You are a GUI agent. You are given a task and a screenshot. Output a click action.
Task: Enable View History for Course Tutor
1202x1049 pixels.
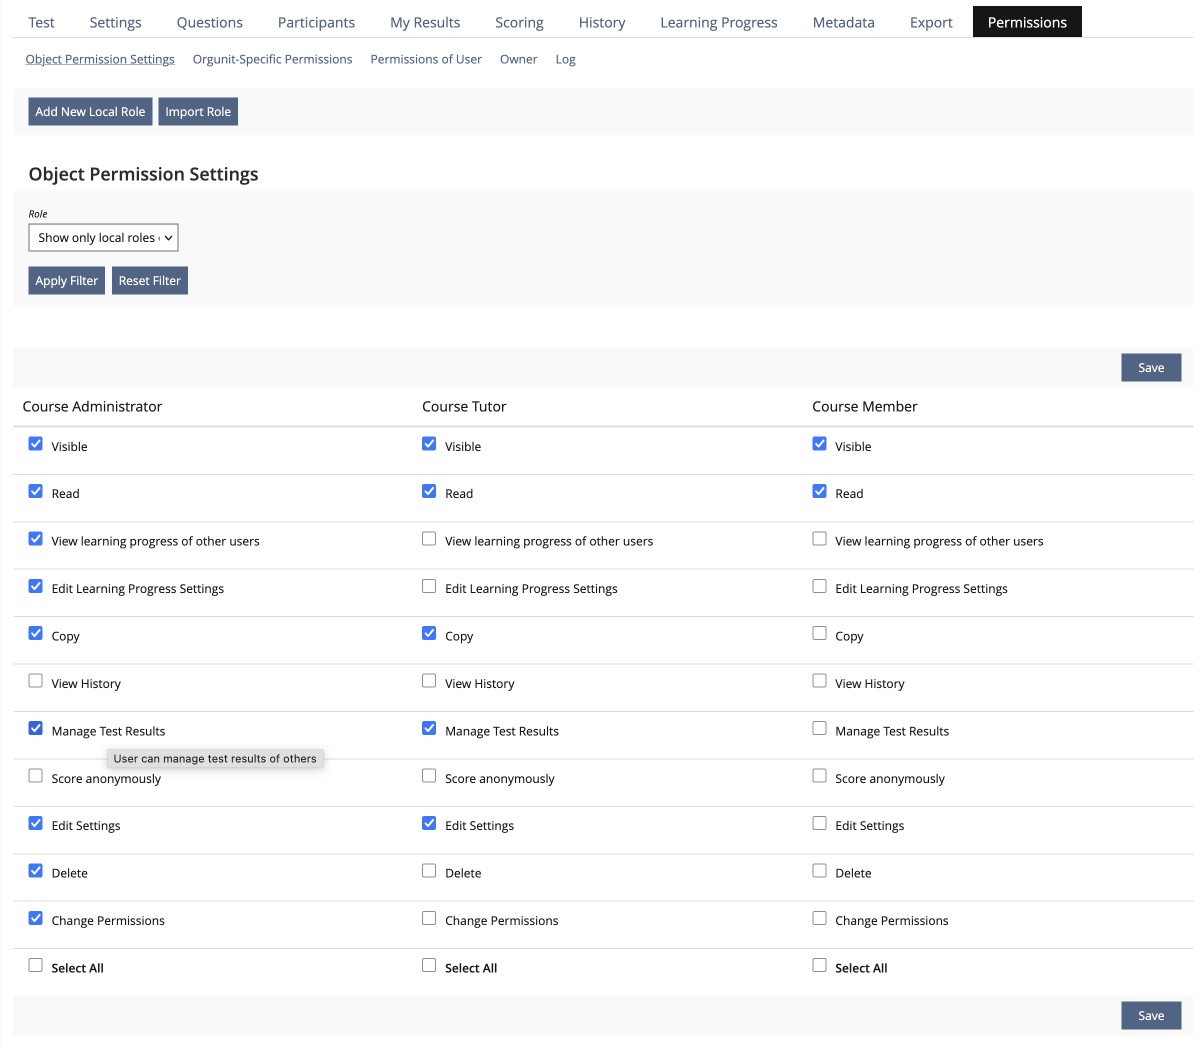click(x=429, y=681)
